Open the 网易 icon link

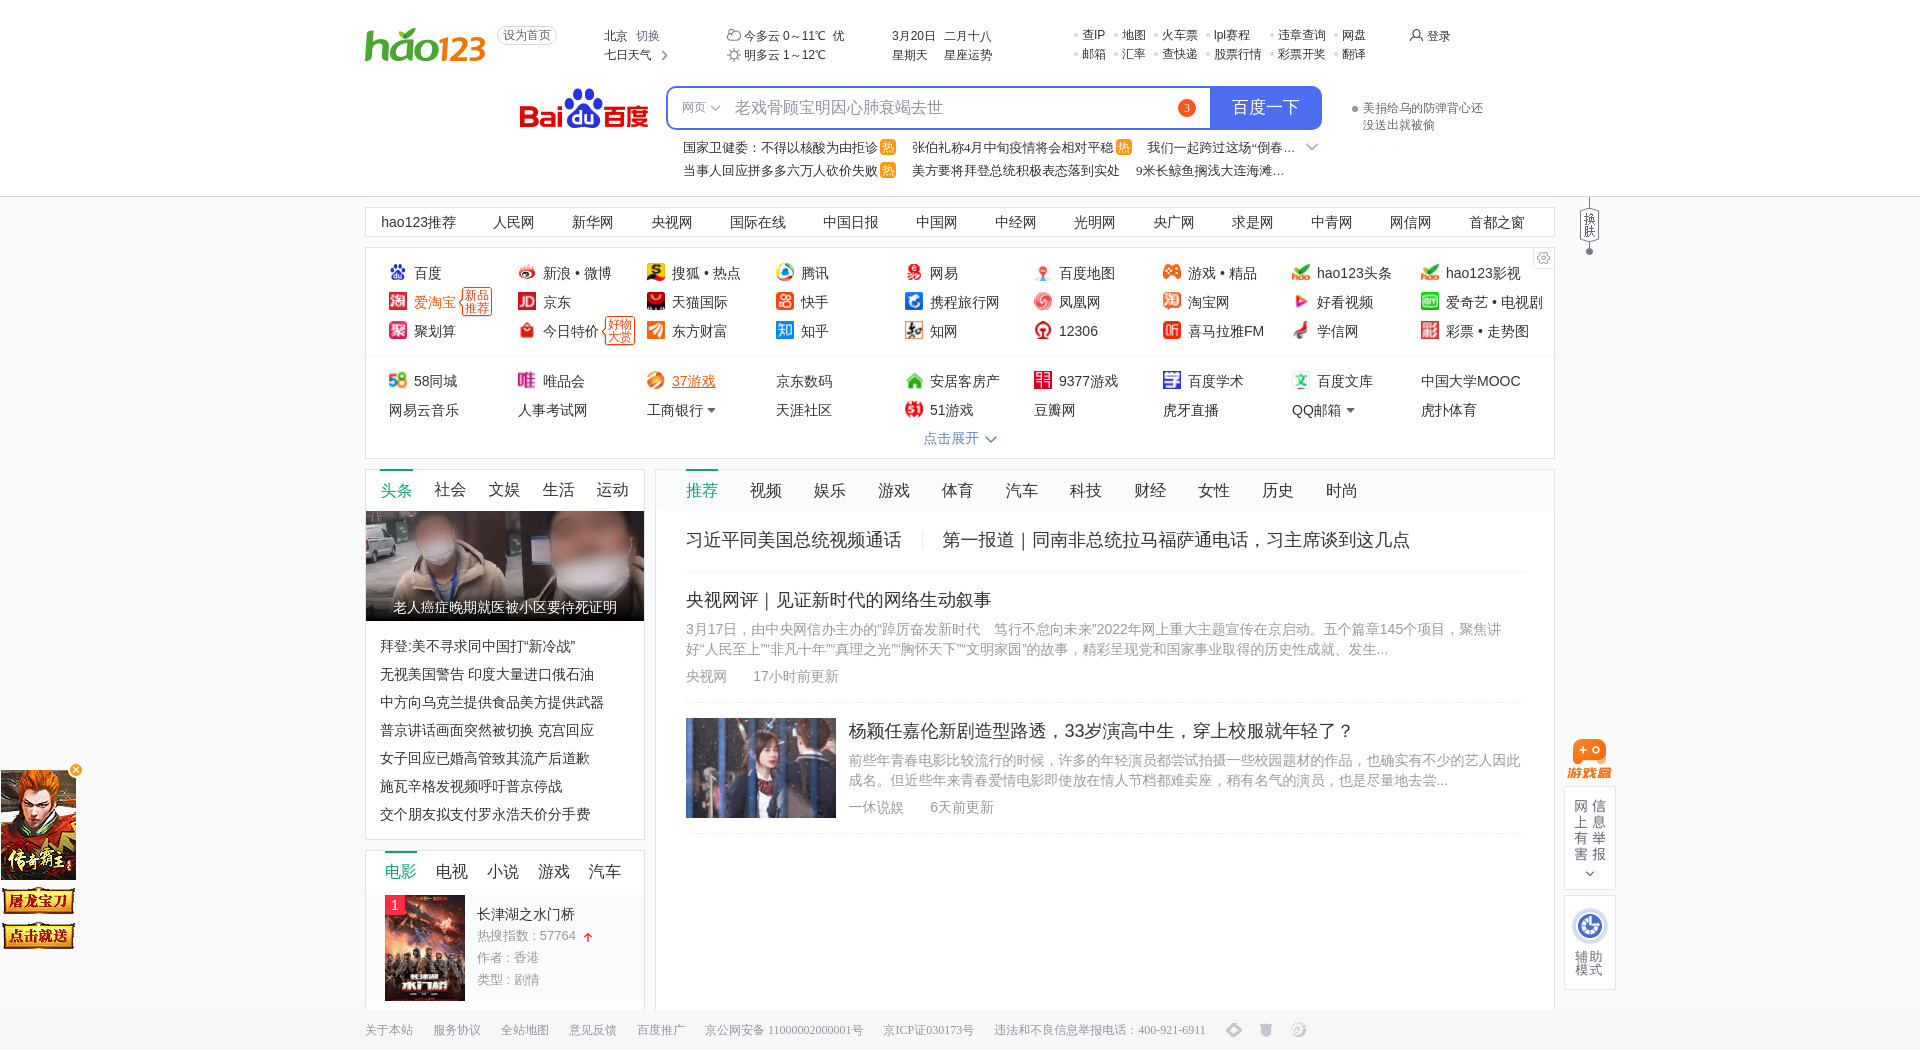pyautogui.click(x=914, y=272)
